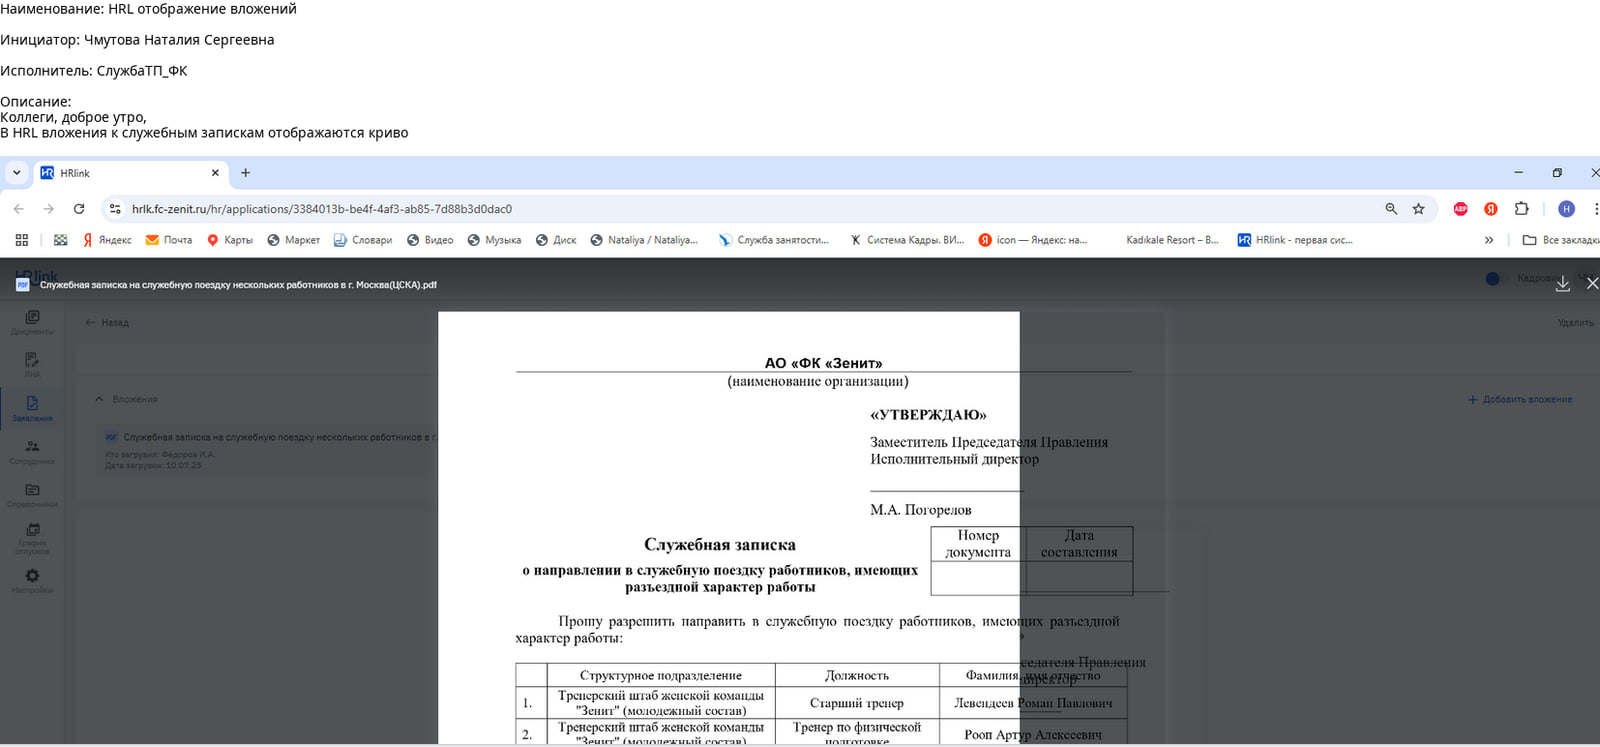Select the HRlink browser tab

(130, 173)
